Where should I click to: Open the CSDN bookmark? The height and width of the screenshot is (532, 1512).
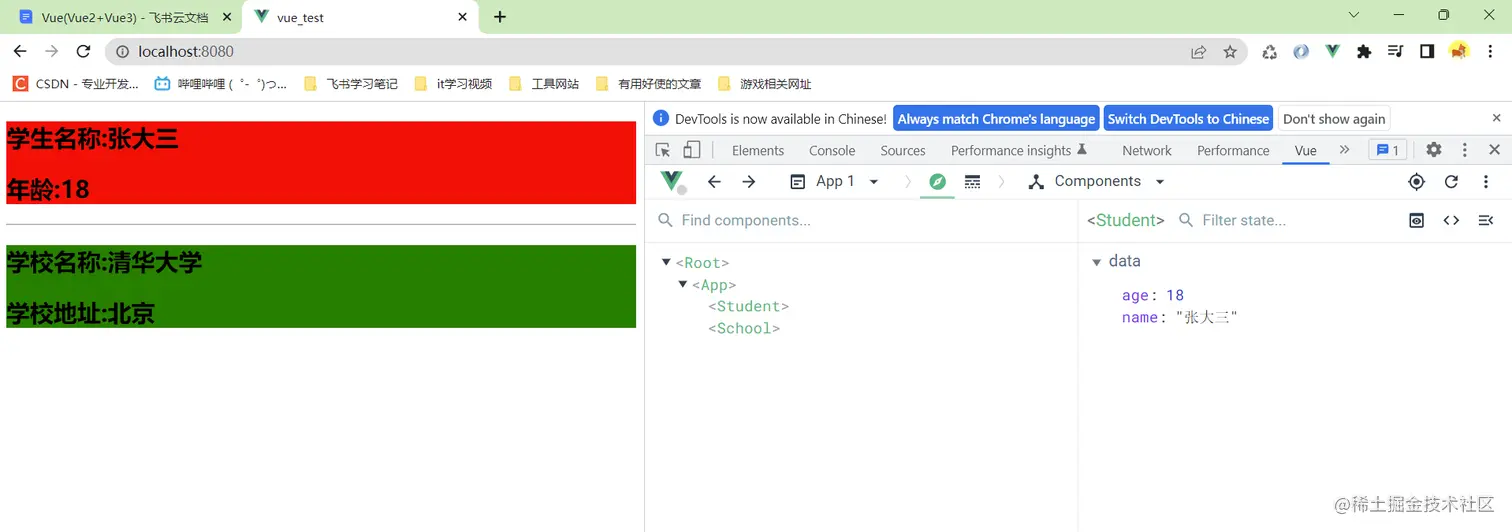[76, 84]
